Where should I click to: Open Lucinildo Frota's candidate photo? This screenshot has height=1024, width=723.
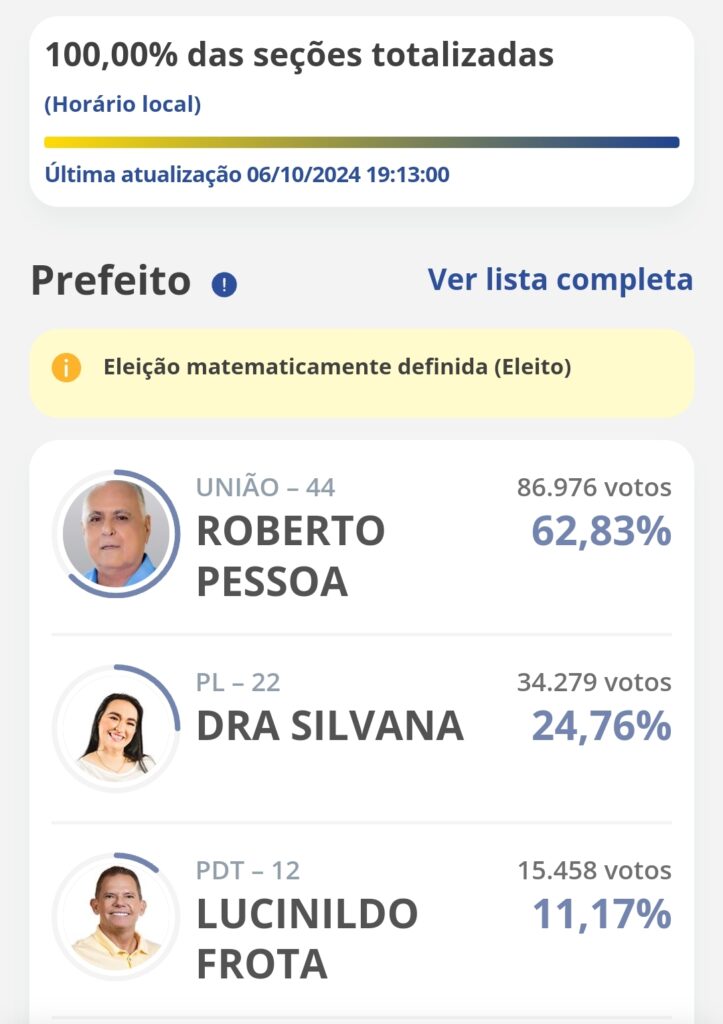point(115,917)
